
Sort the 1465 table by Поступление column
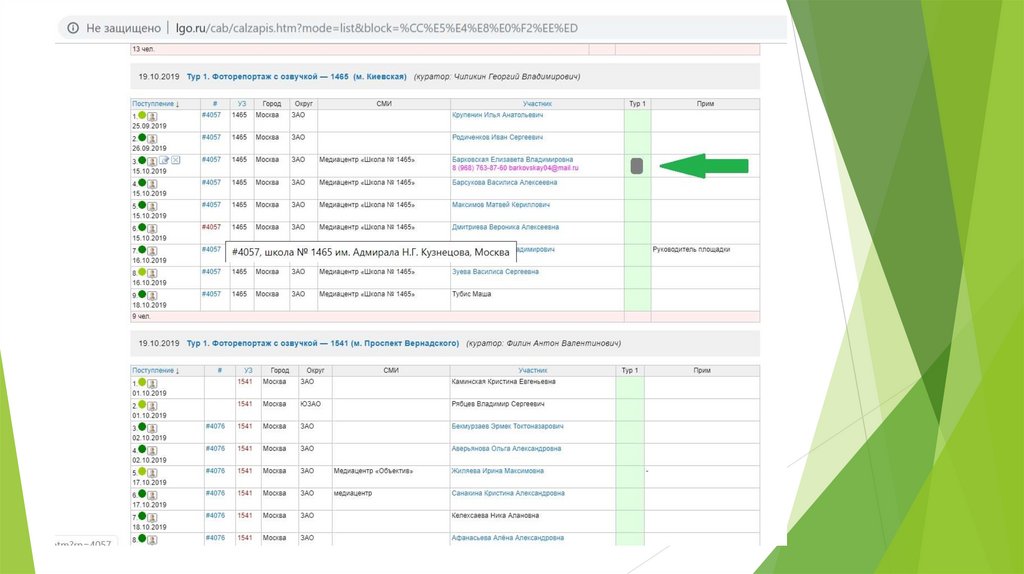click(155, 104)
